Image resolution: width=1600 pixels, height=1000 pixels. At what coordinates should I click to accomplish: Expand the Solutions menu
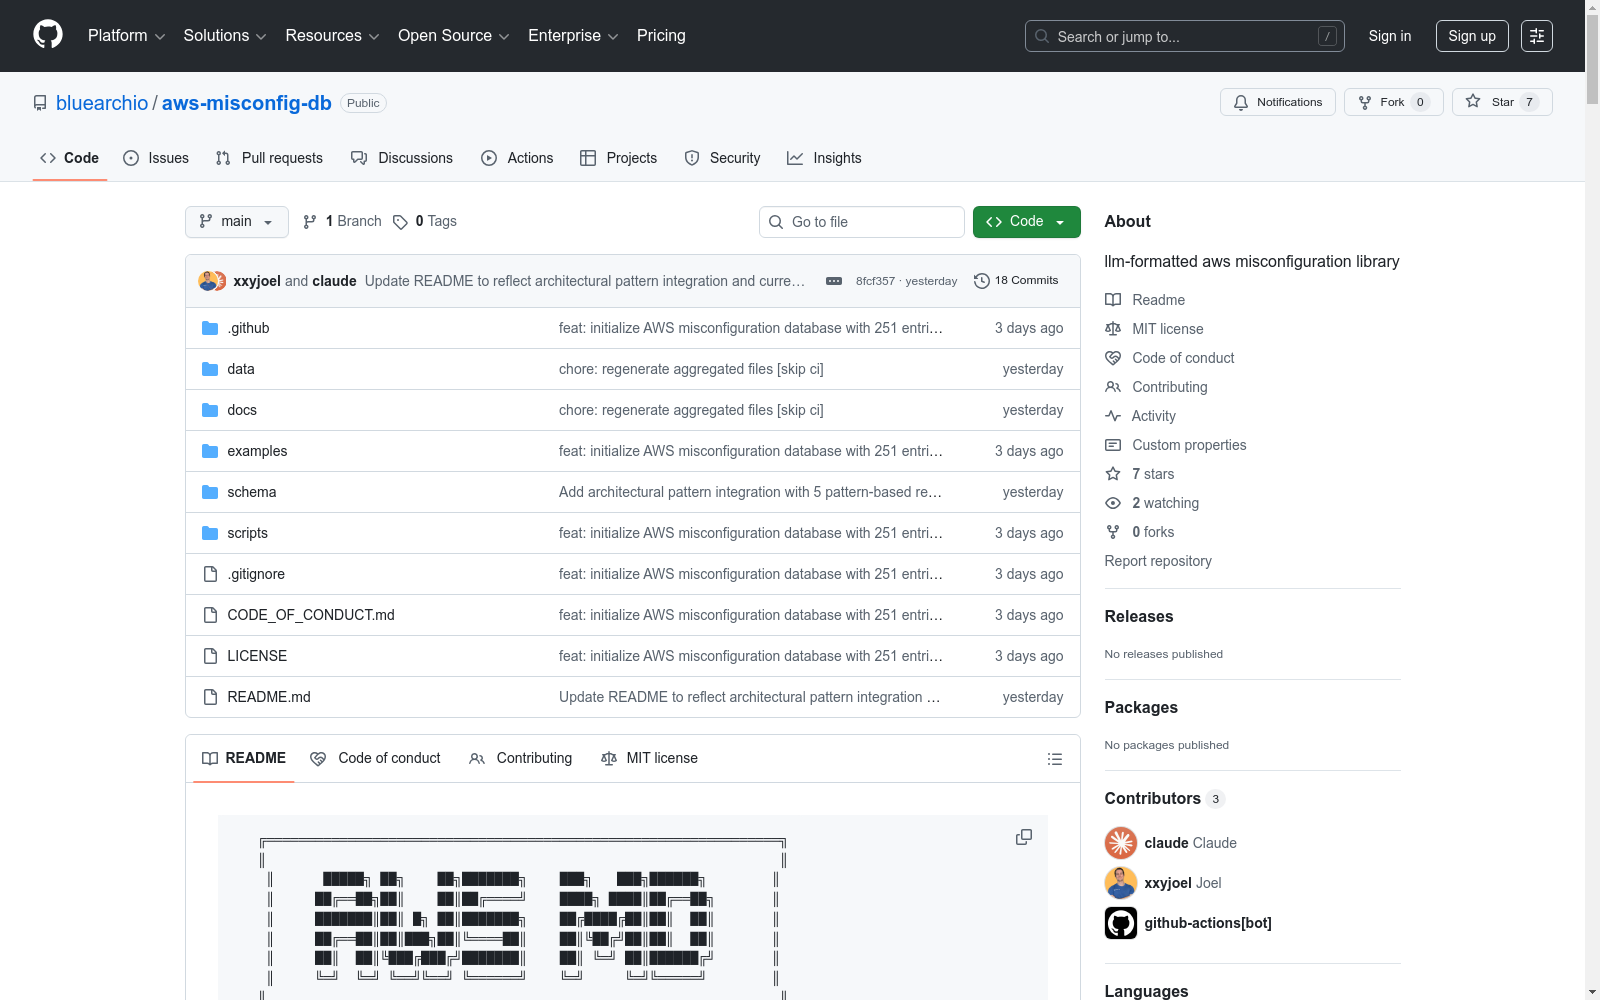coord(225,36)
